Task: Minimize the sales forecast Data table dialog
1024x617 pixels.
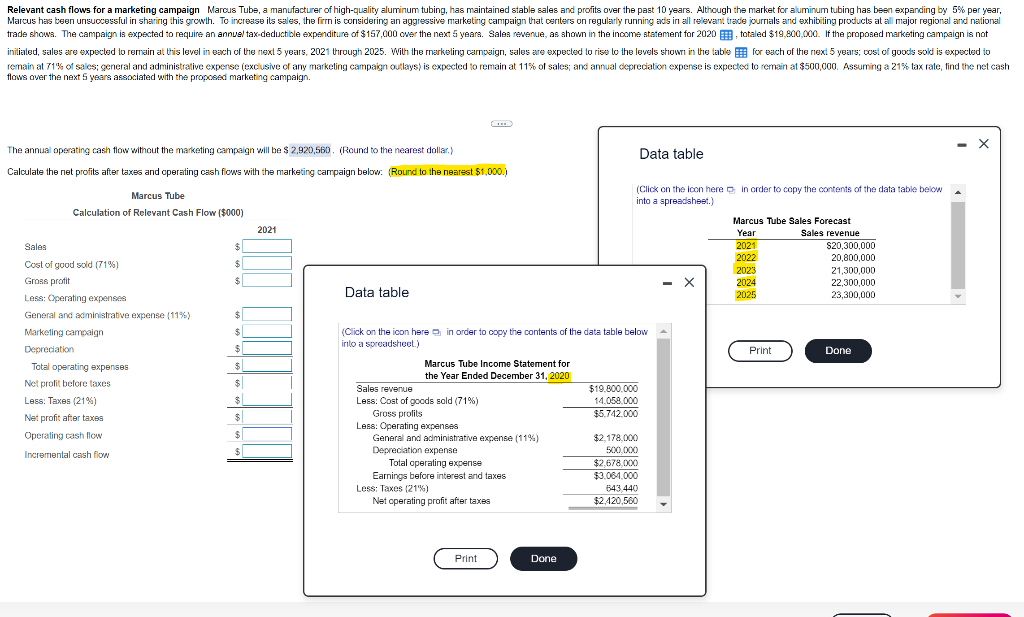Action: [x=962, y=144]
